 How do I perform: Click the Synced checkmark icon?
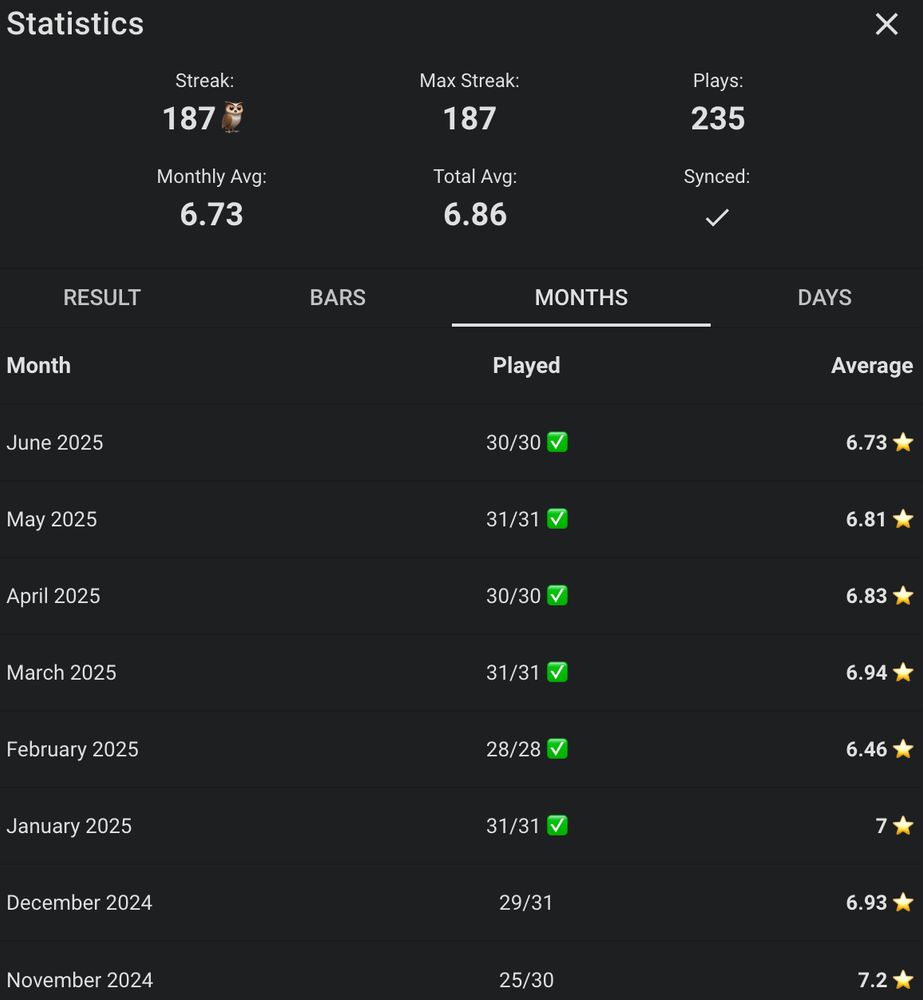click(x=717, y=216)
